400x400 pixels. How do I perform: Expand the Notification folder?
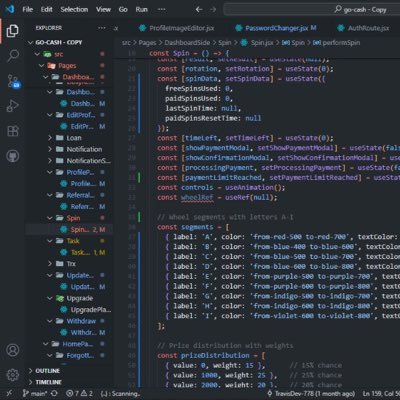point(50,149)
